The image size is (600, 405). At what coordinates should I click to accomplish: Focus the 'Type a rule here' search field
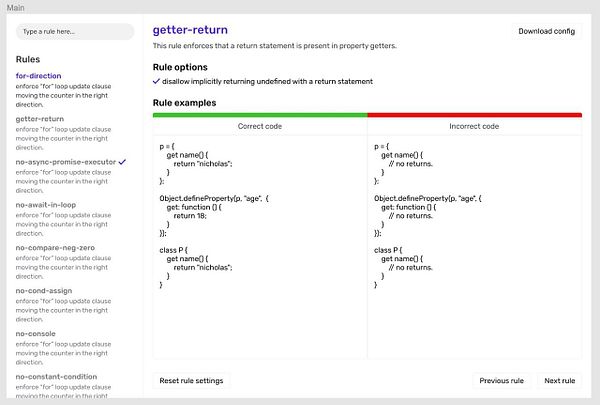(x=75, y=31)
